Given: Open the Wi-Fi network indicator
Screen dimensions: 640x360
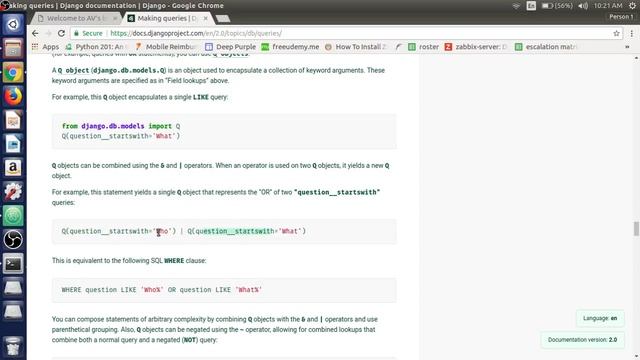Looking at the screenshot, I should pos(516,6).
